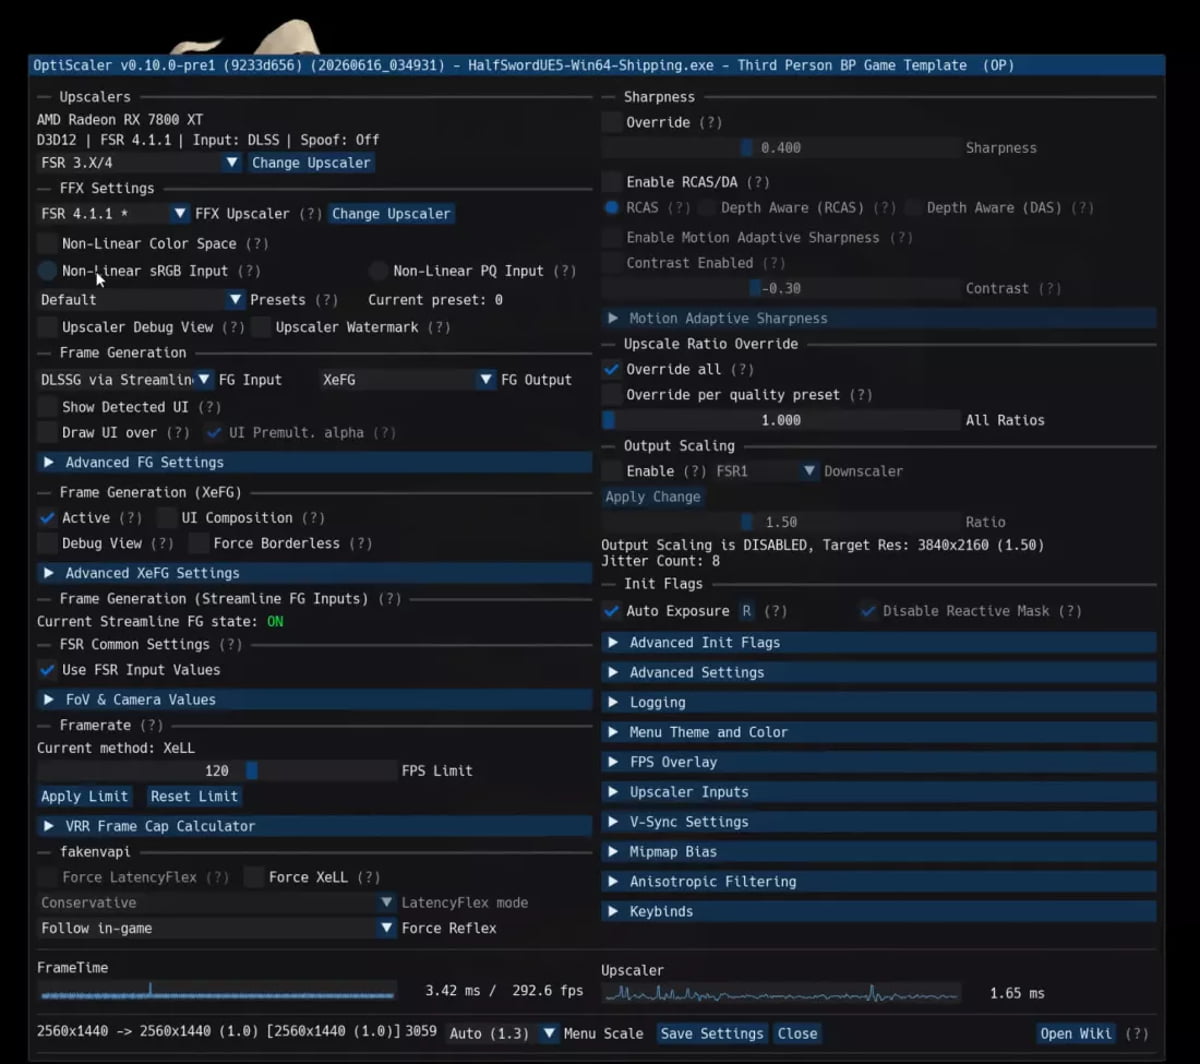Enable RCAS/DA checkbox
The width and height of the screenshot is (1200, 1064).
611,182
